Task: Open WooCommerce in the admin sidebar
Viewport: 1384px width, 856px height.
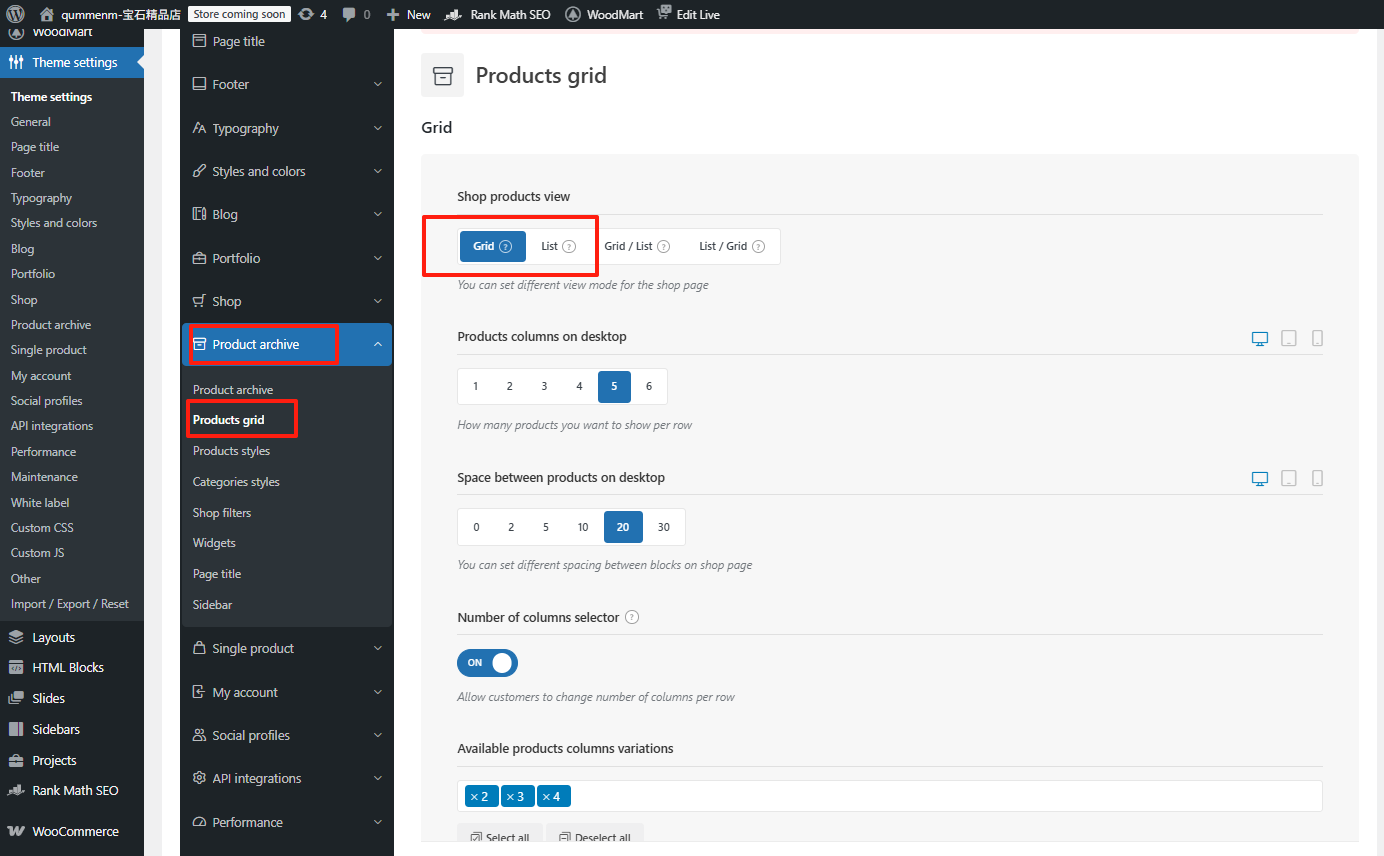Action: tap(75, 831)
